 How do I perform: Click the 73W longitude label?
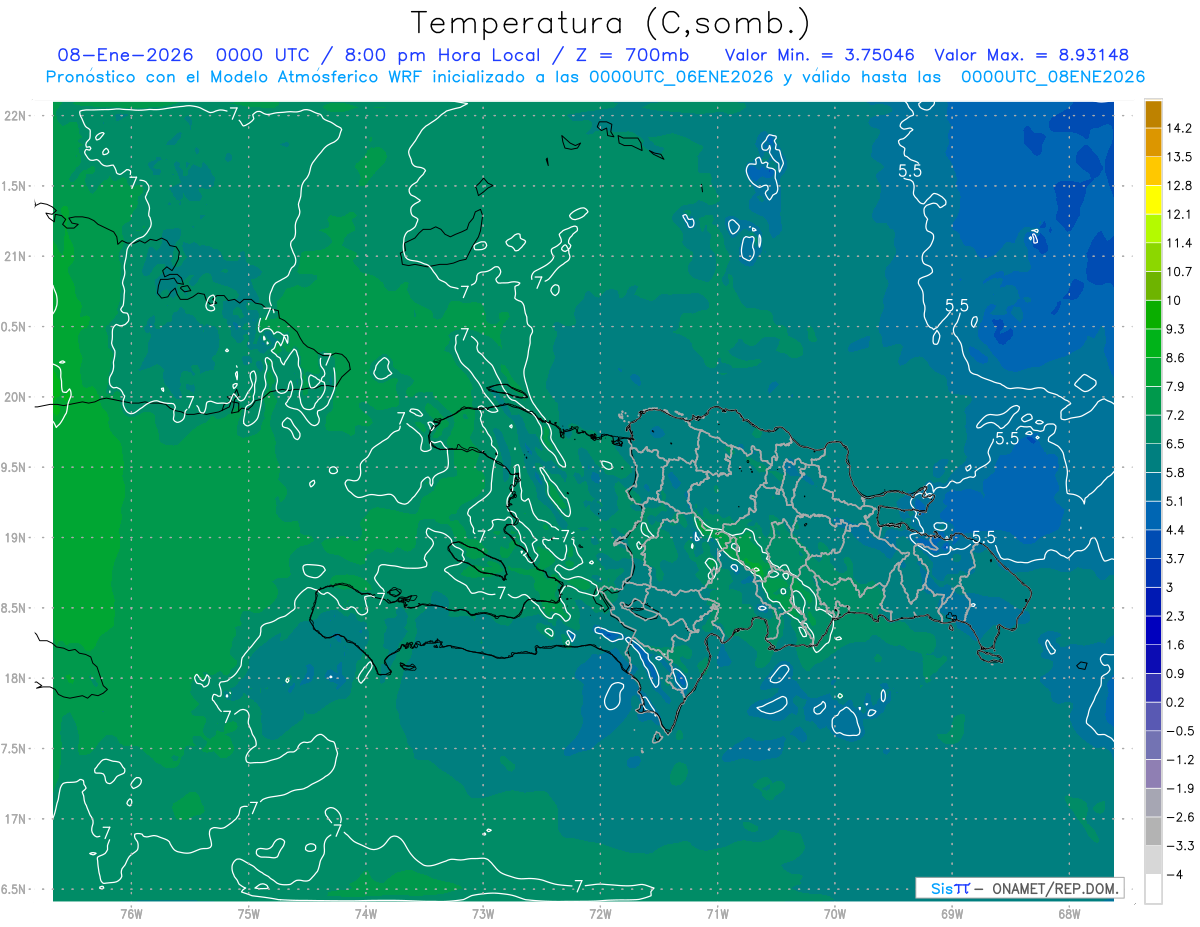(x=483, y=913)
